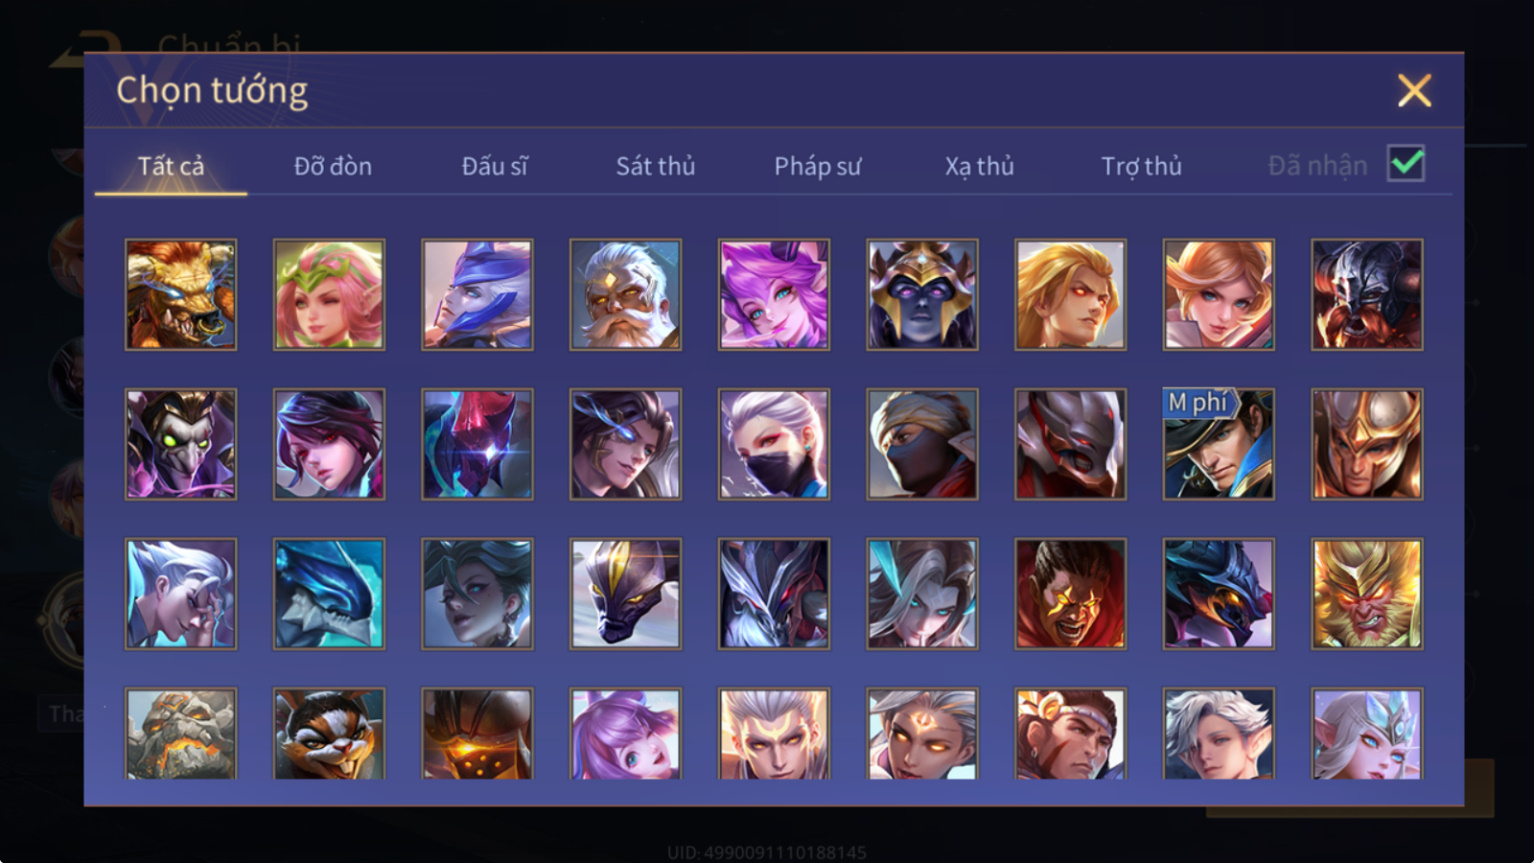
Task: Select the raccoon-like hero portrait
Action: (x=329, y=733)
